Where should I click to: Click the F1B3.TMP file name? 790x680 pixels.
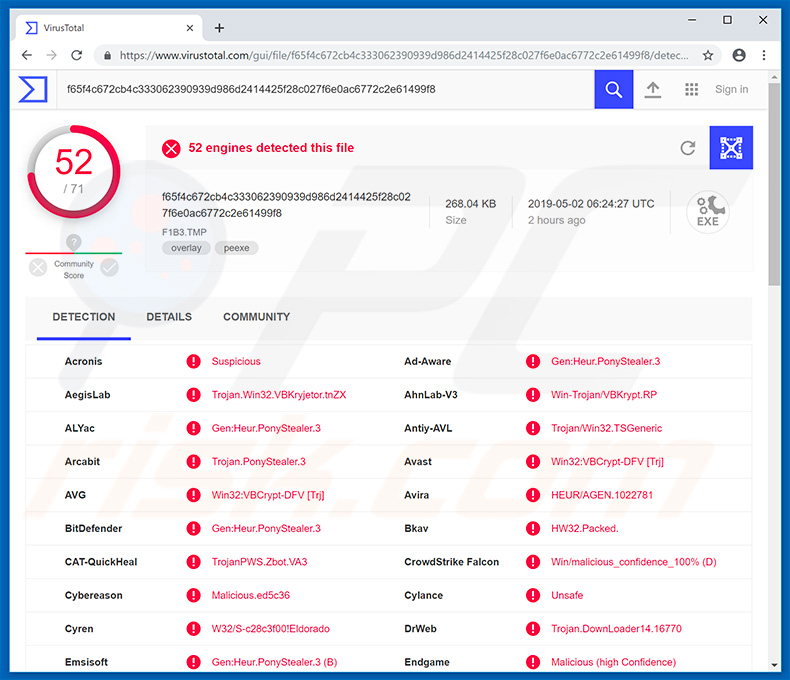184,232
